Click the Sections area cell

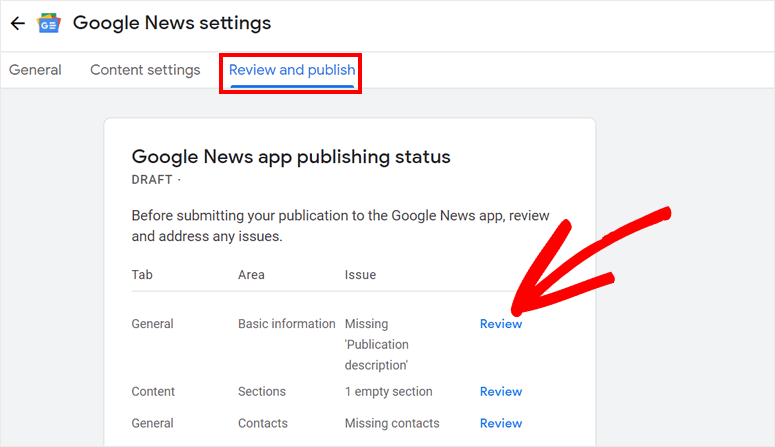pyautogui.click(x=262, y=392)
